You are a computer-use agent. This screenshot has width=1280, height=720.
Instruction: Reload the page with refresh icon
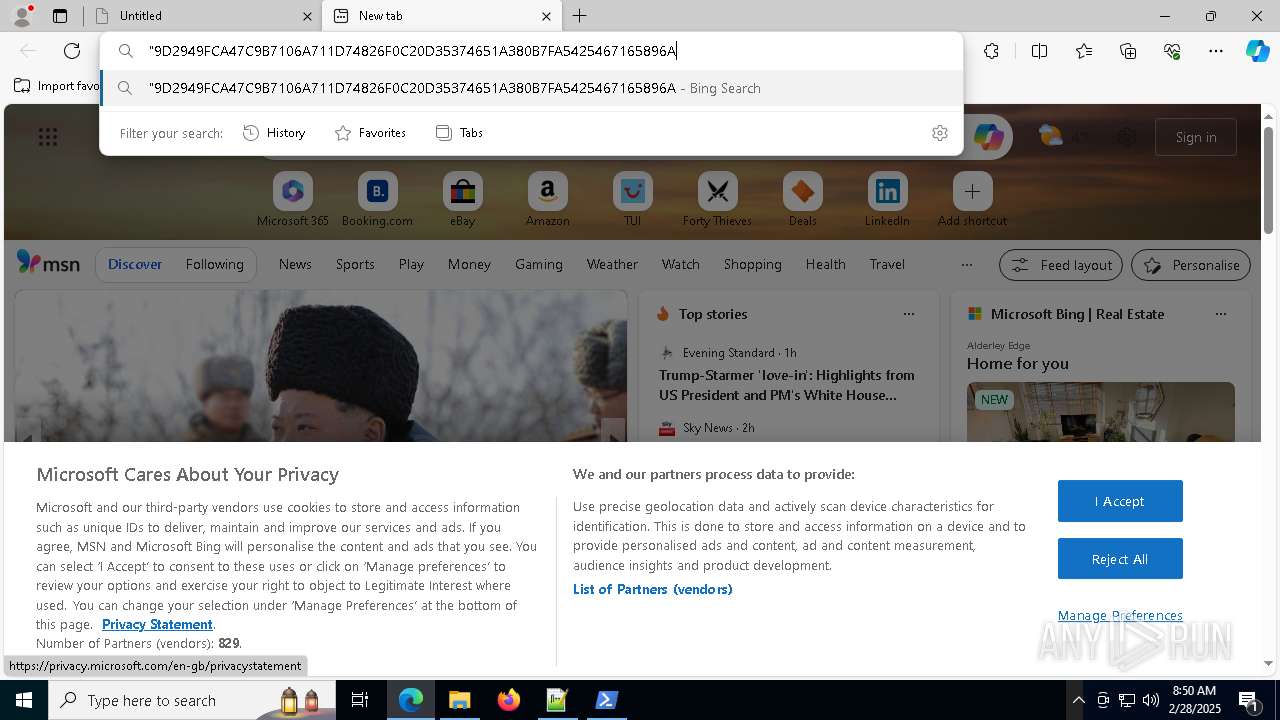click(72, 51)
